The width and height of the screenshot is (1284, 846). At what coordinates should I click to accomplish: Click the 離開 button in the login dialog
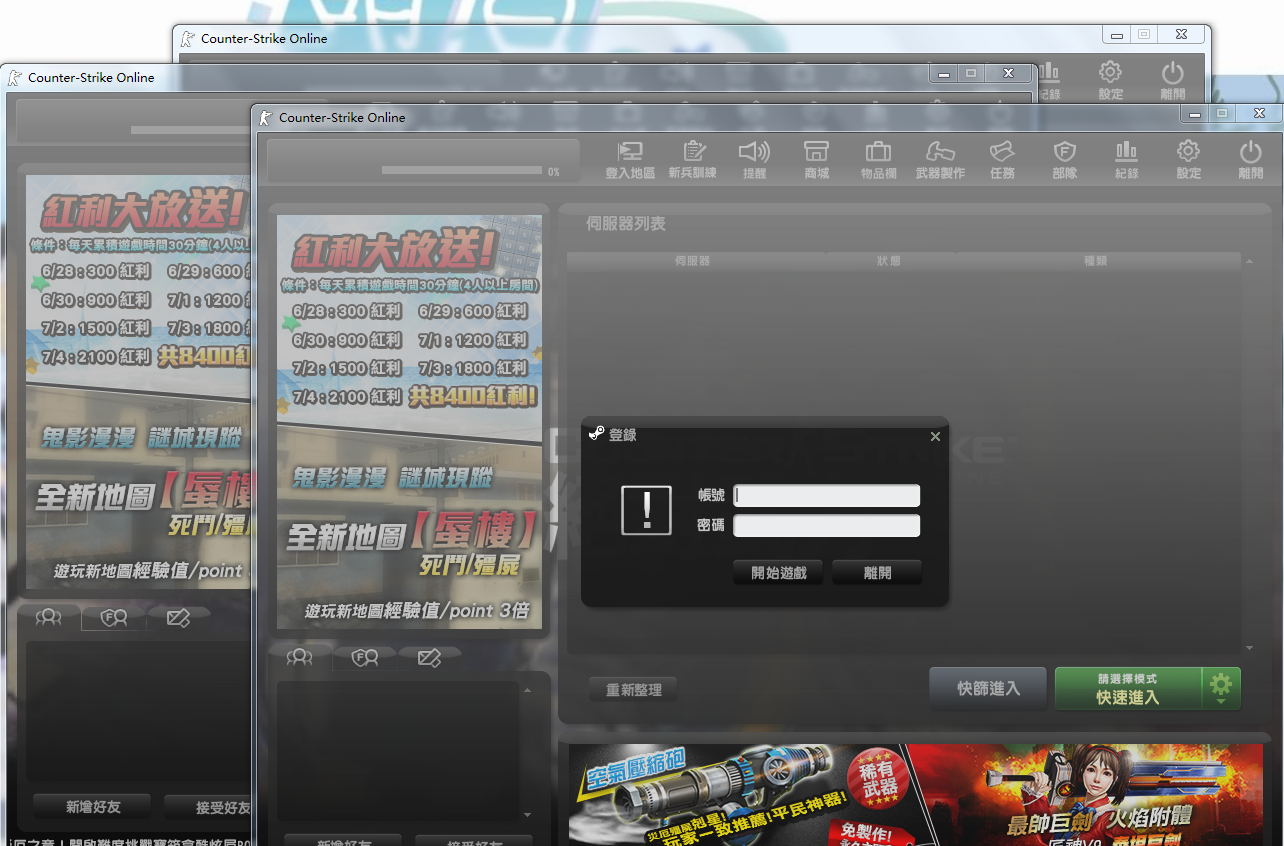tap(877, 573)
